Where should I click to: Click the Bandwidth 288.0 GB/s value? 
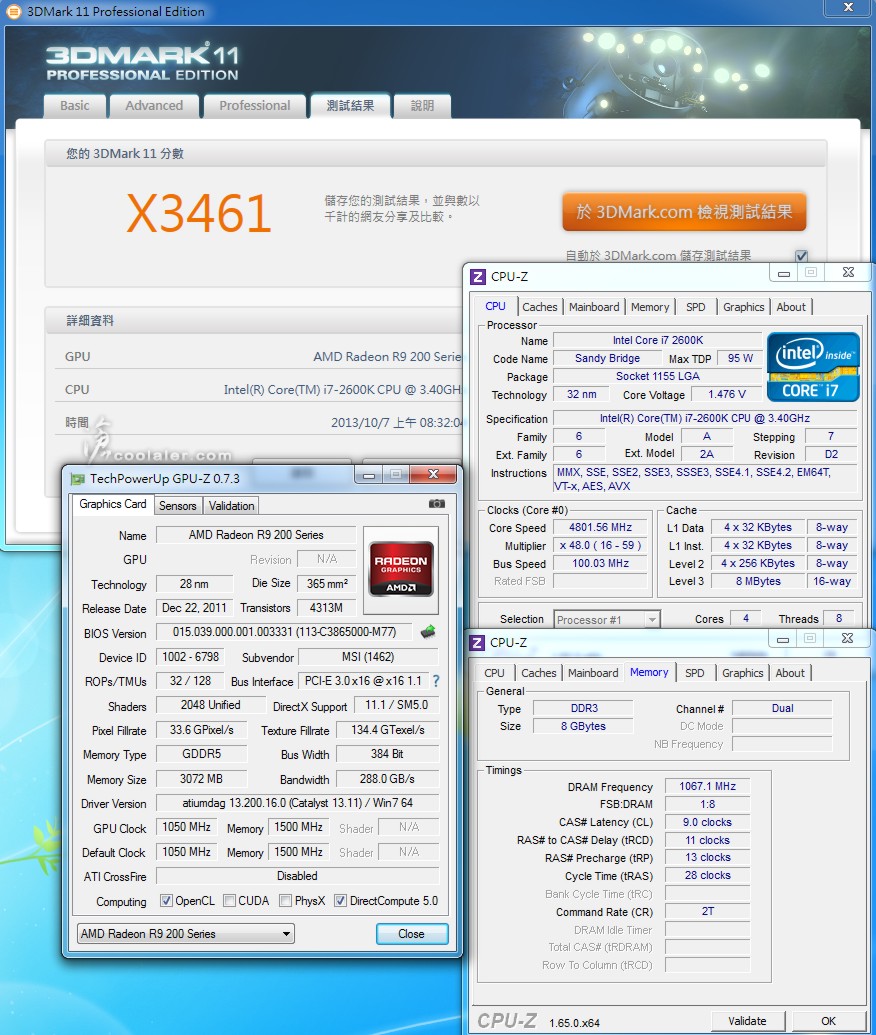[x=387, y=779]
